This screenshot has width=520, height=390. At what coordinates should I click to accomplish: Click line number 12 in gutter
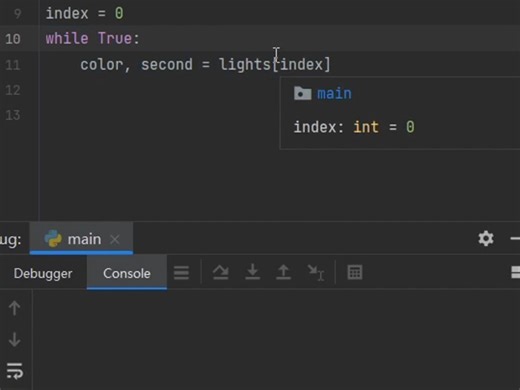point(13,90)
